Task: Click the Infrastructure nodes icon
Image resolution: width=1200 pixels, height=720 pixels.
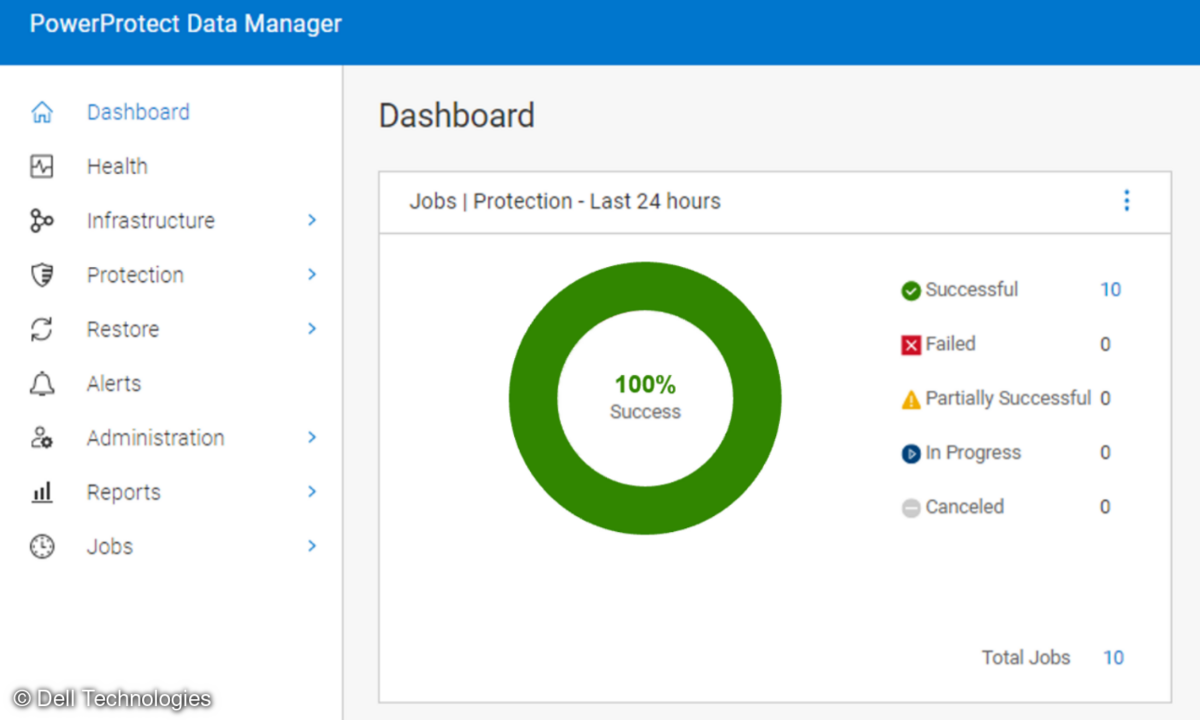Action: 42,221
